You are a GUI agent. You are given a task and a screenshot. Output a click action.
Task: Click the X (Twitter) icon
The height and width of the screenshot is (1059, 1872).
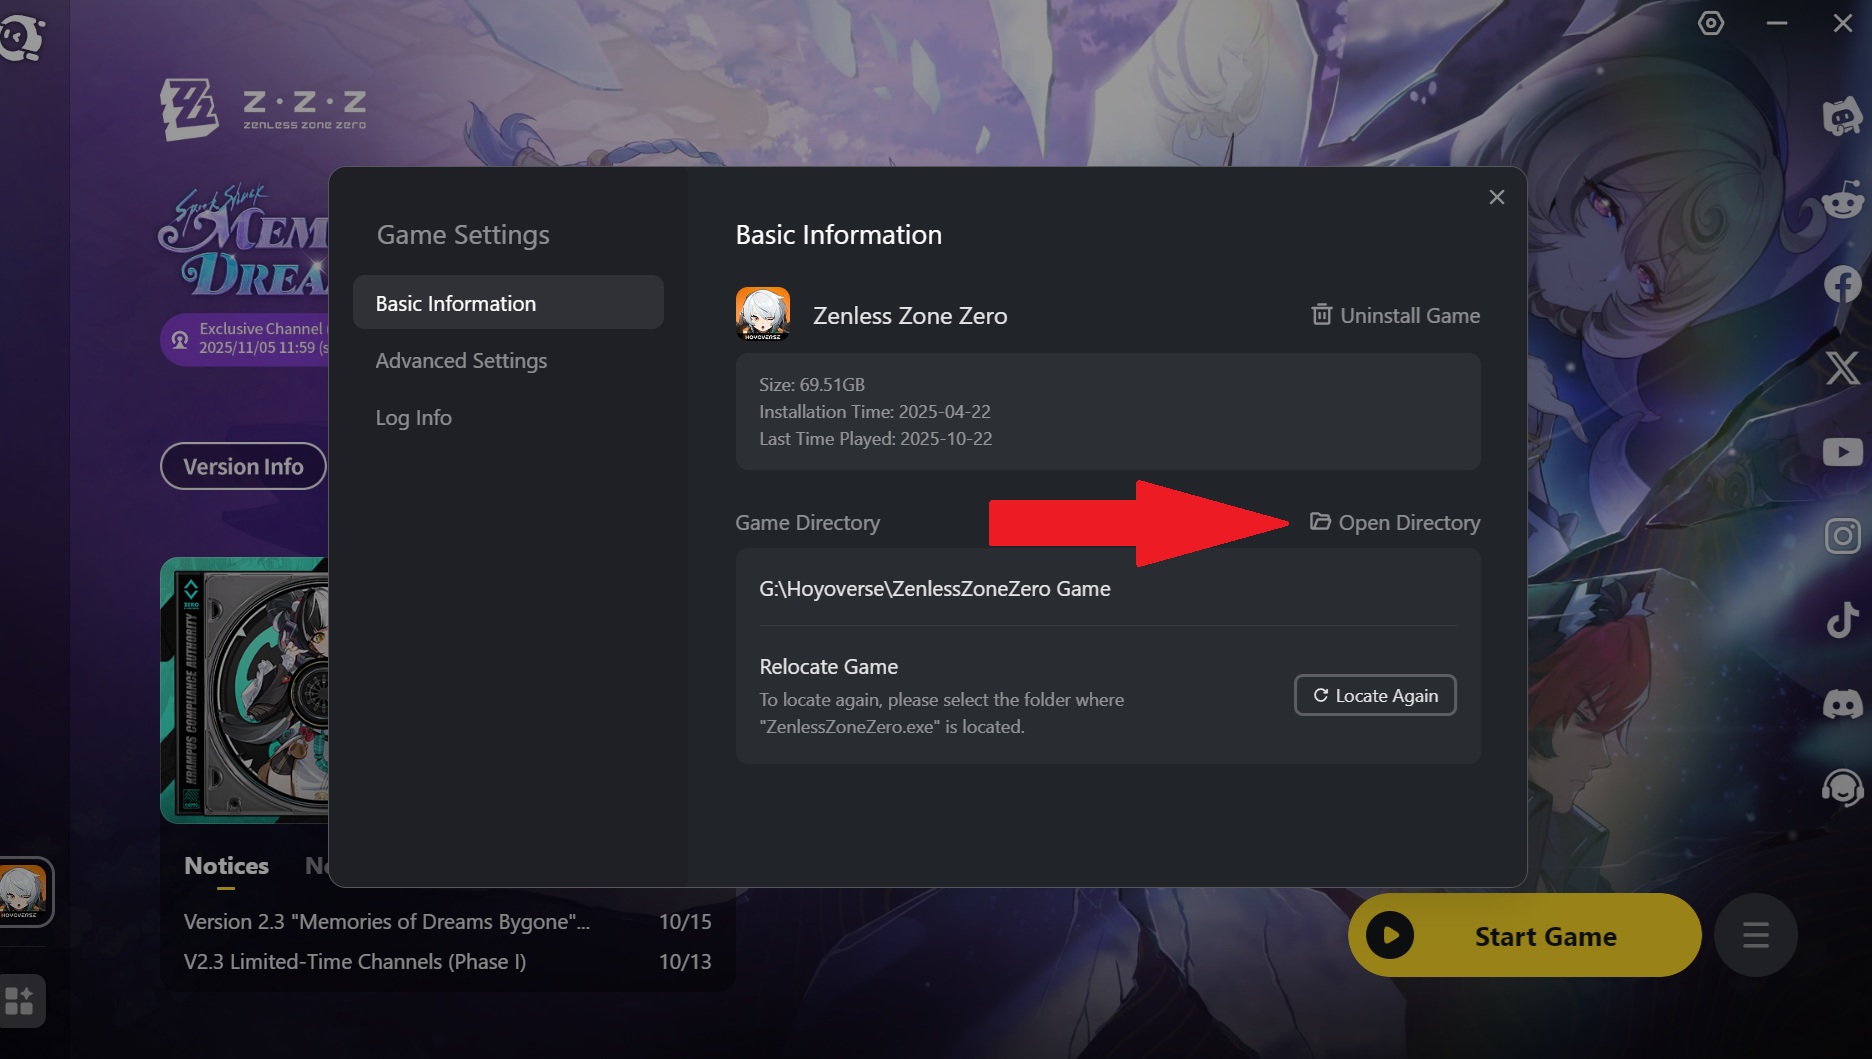pos(1842,368)
